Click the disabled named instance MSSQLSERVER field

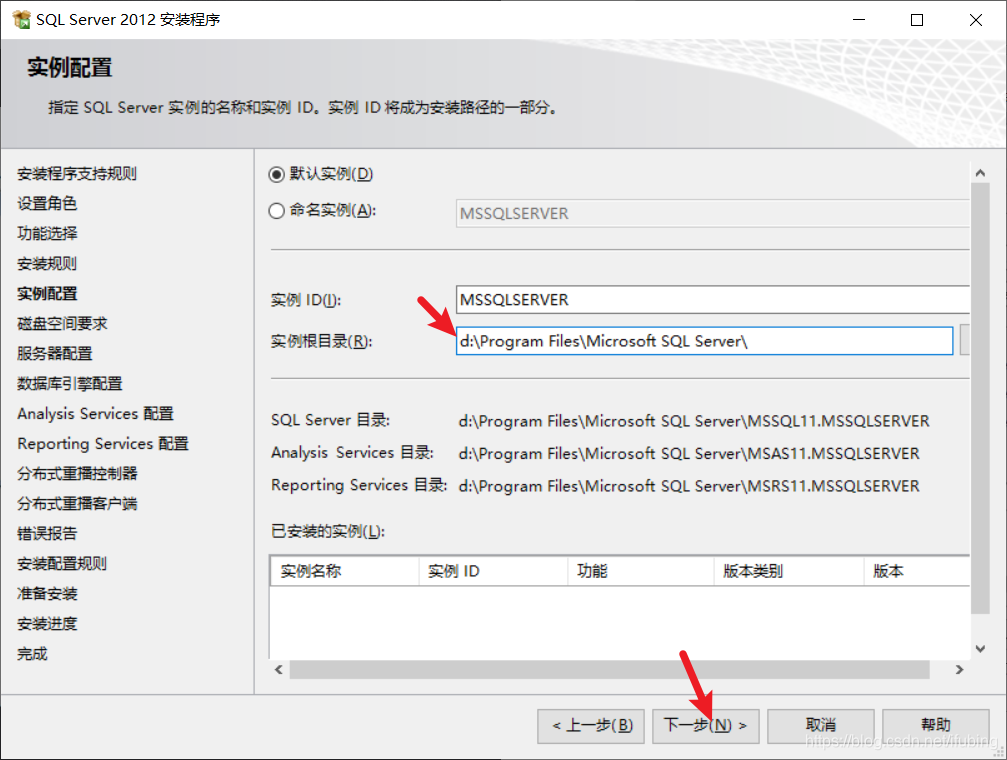[x=712, y=213]
